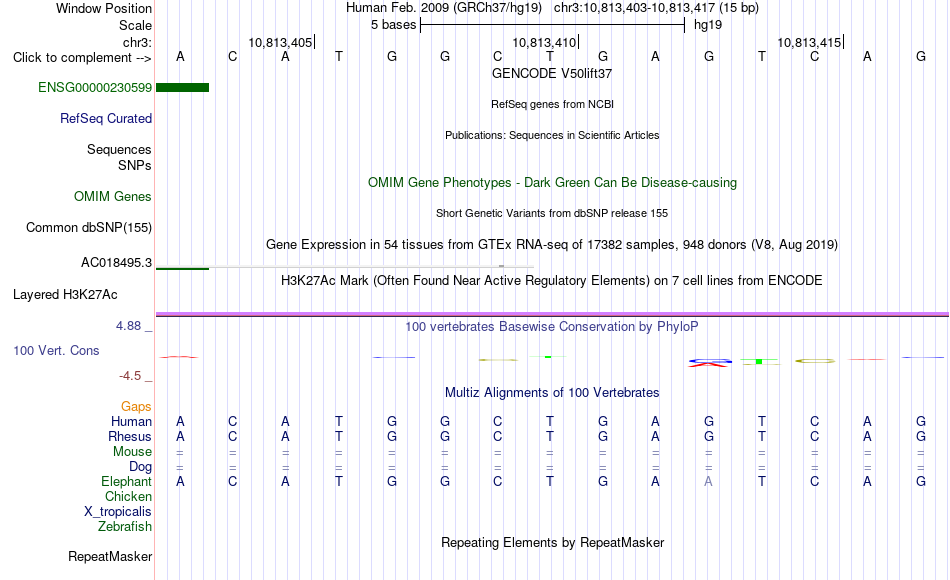Open the Layered H3K27Ac track label
Viewport: 950px width, 580px height.
click(65, 295)
